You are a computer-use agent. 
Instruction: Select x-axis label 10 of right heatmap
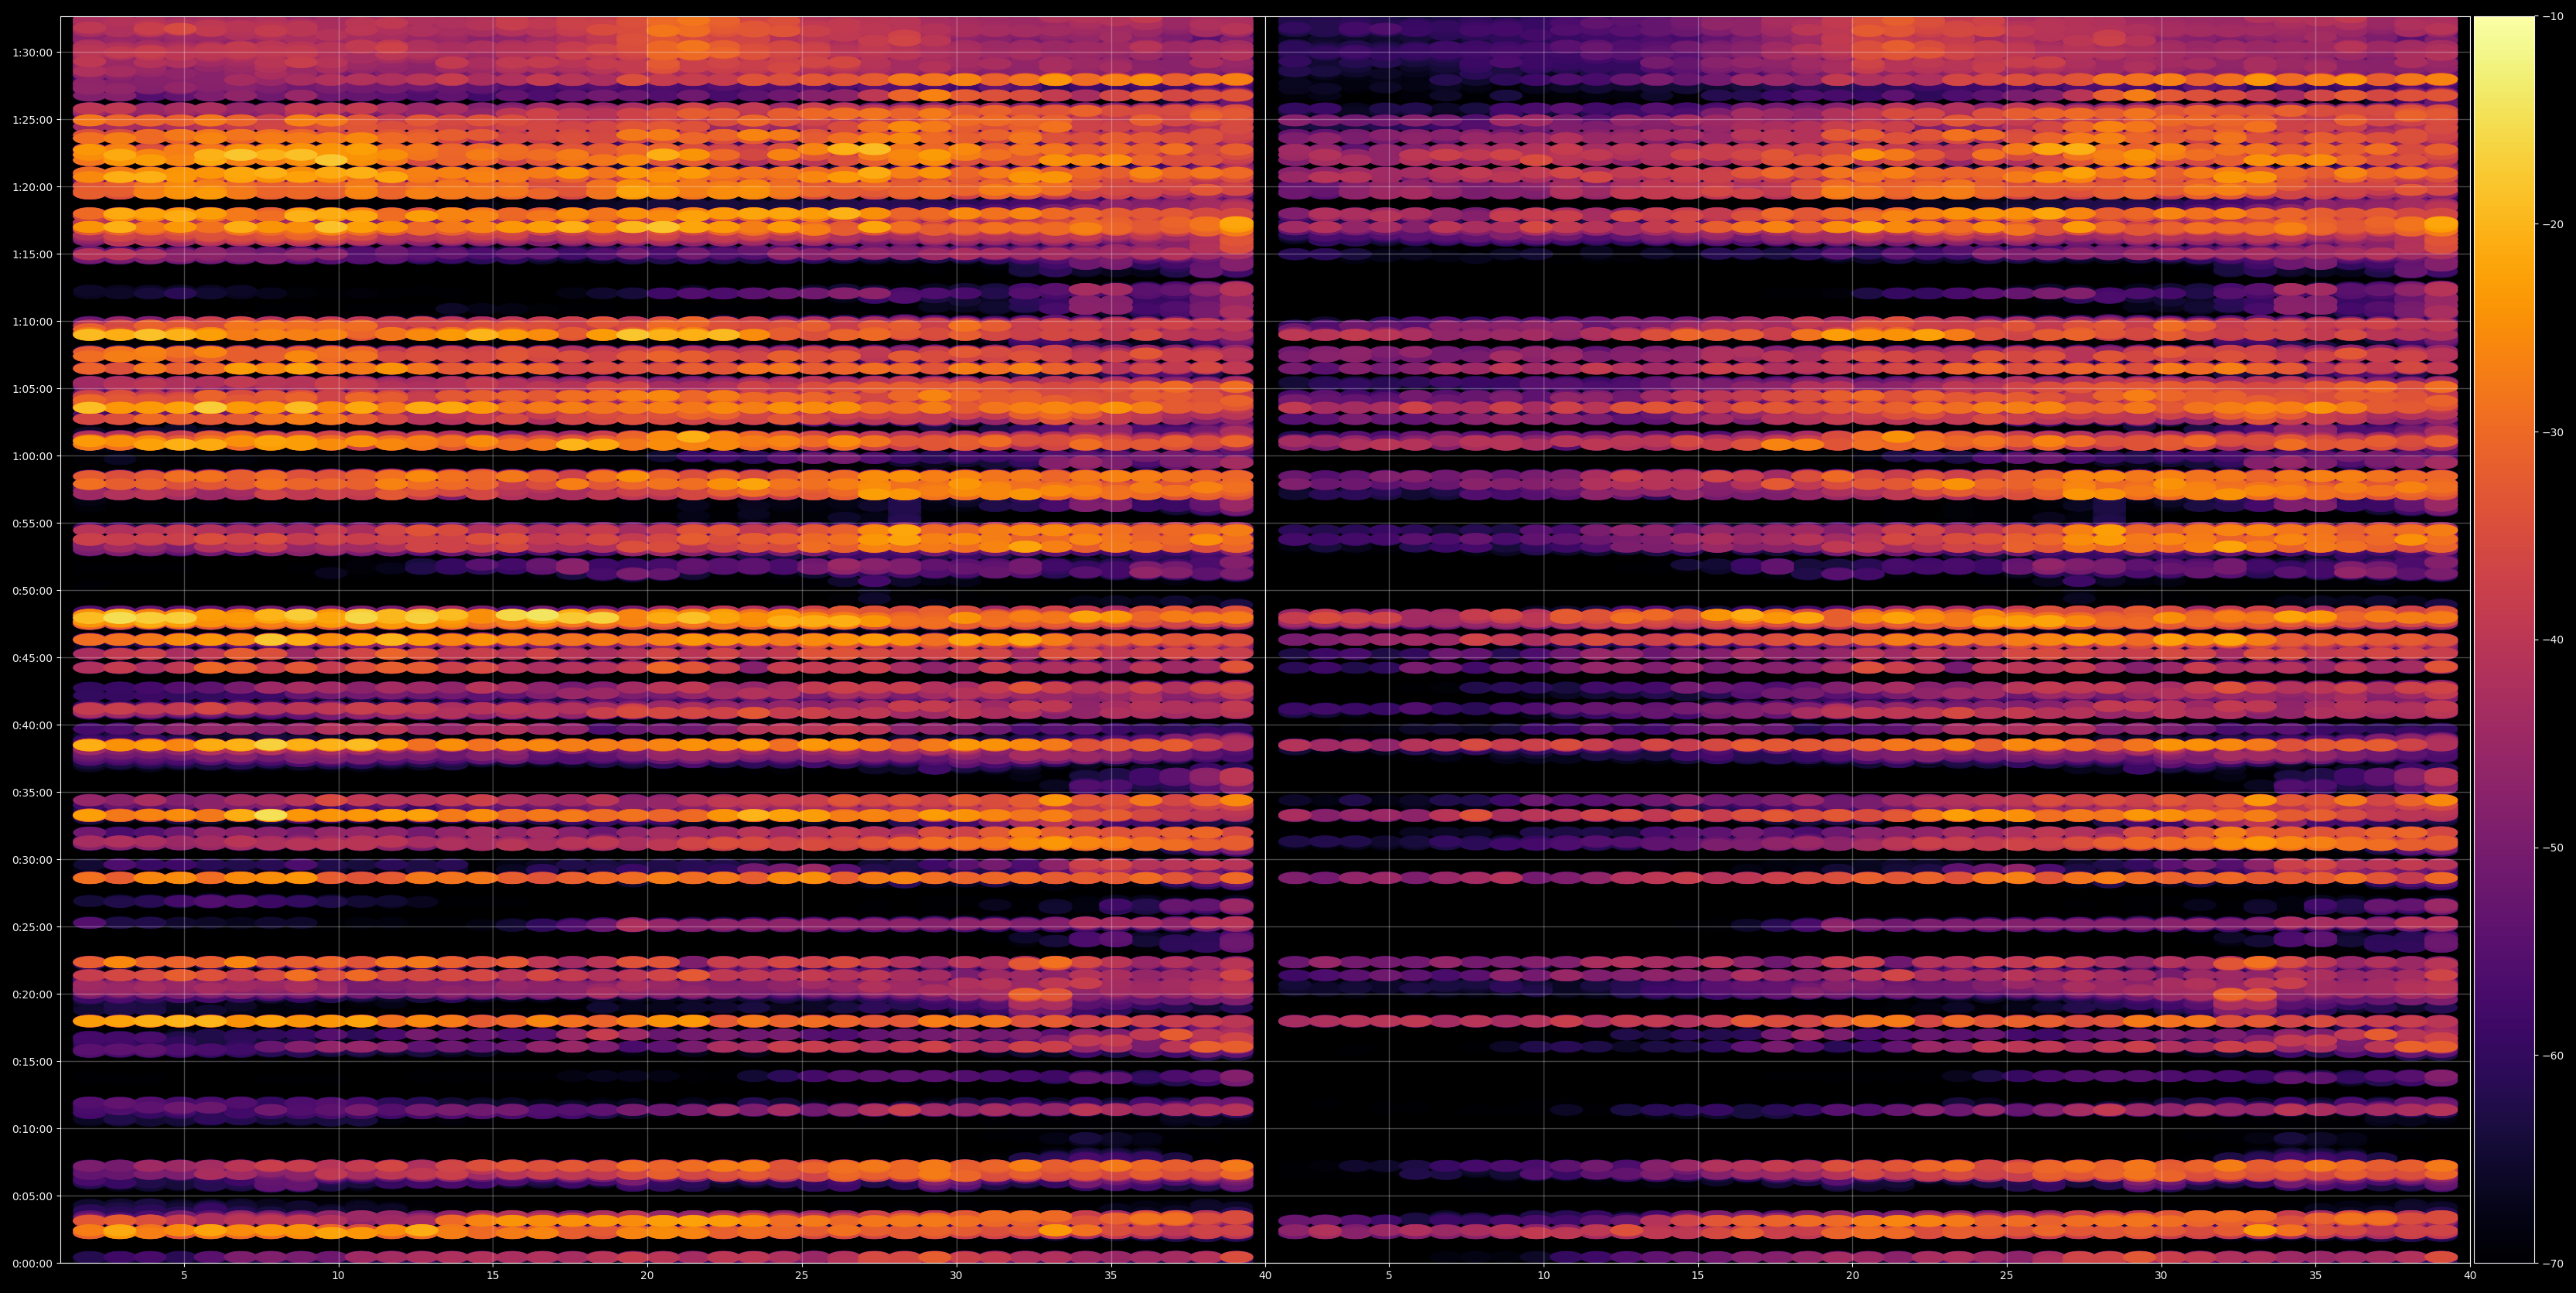point(1543,1276)
